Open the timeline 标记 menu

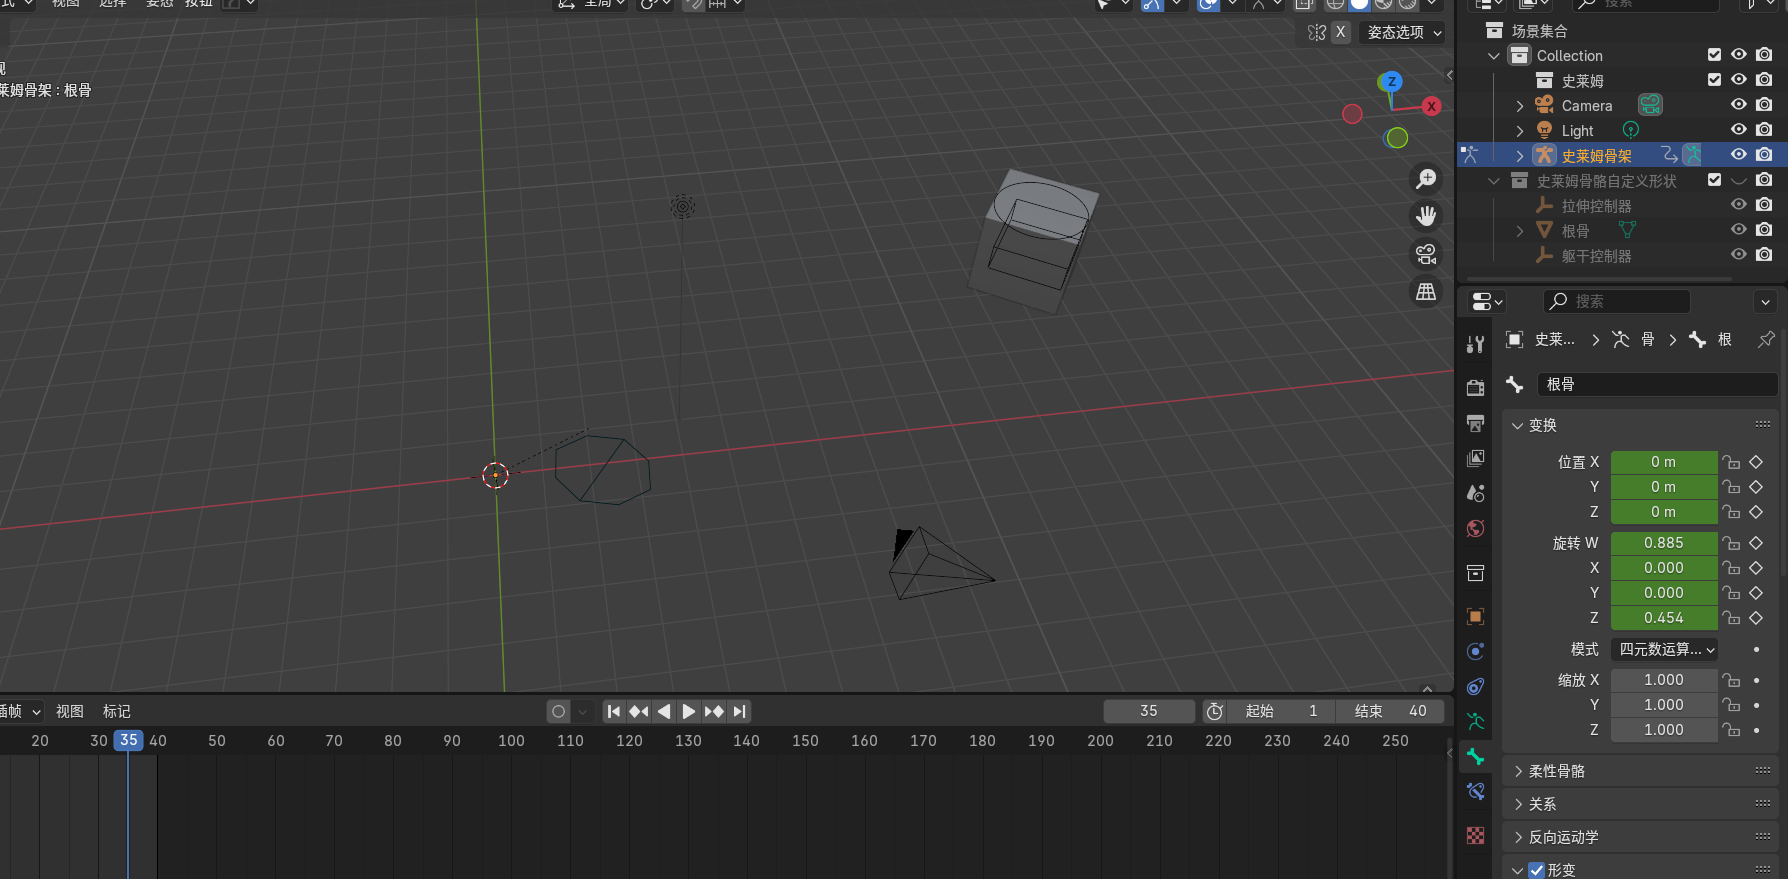[117, 711]
